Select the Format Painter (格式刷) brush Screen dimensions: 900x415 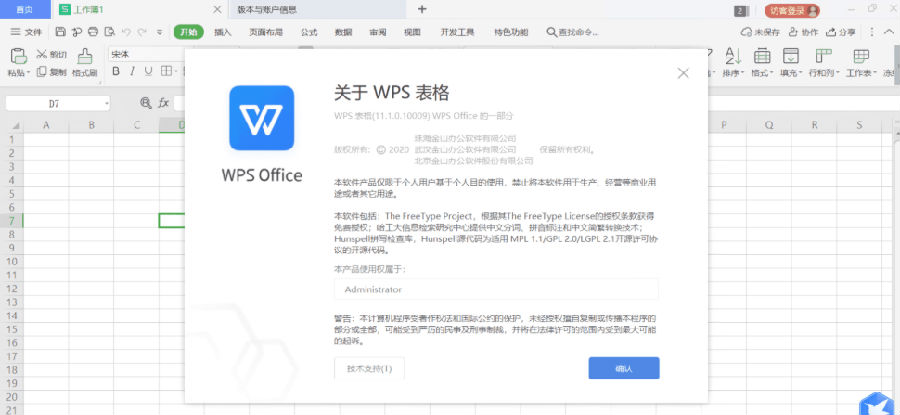coord(85,56)
